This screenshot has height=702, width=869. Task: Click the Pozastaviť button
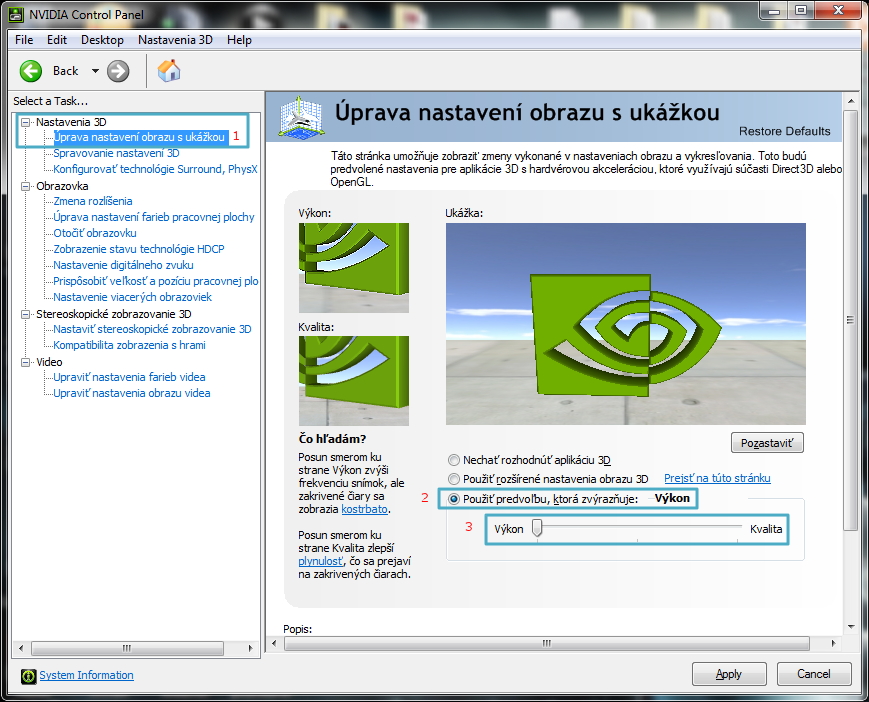click(x=767, y=442)
